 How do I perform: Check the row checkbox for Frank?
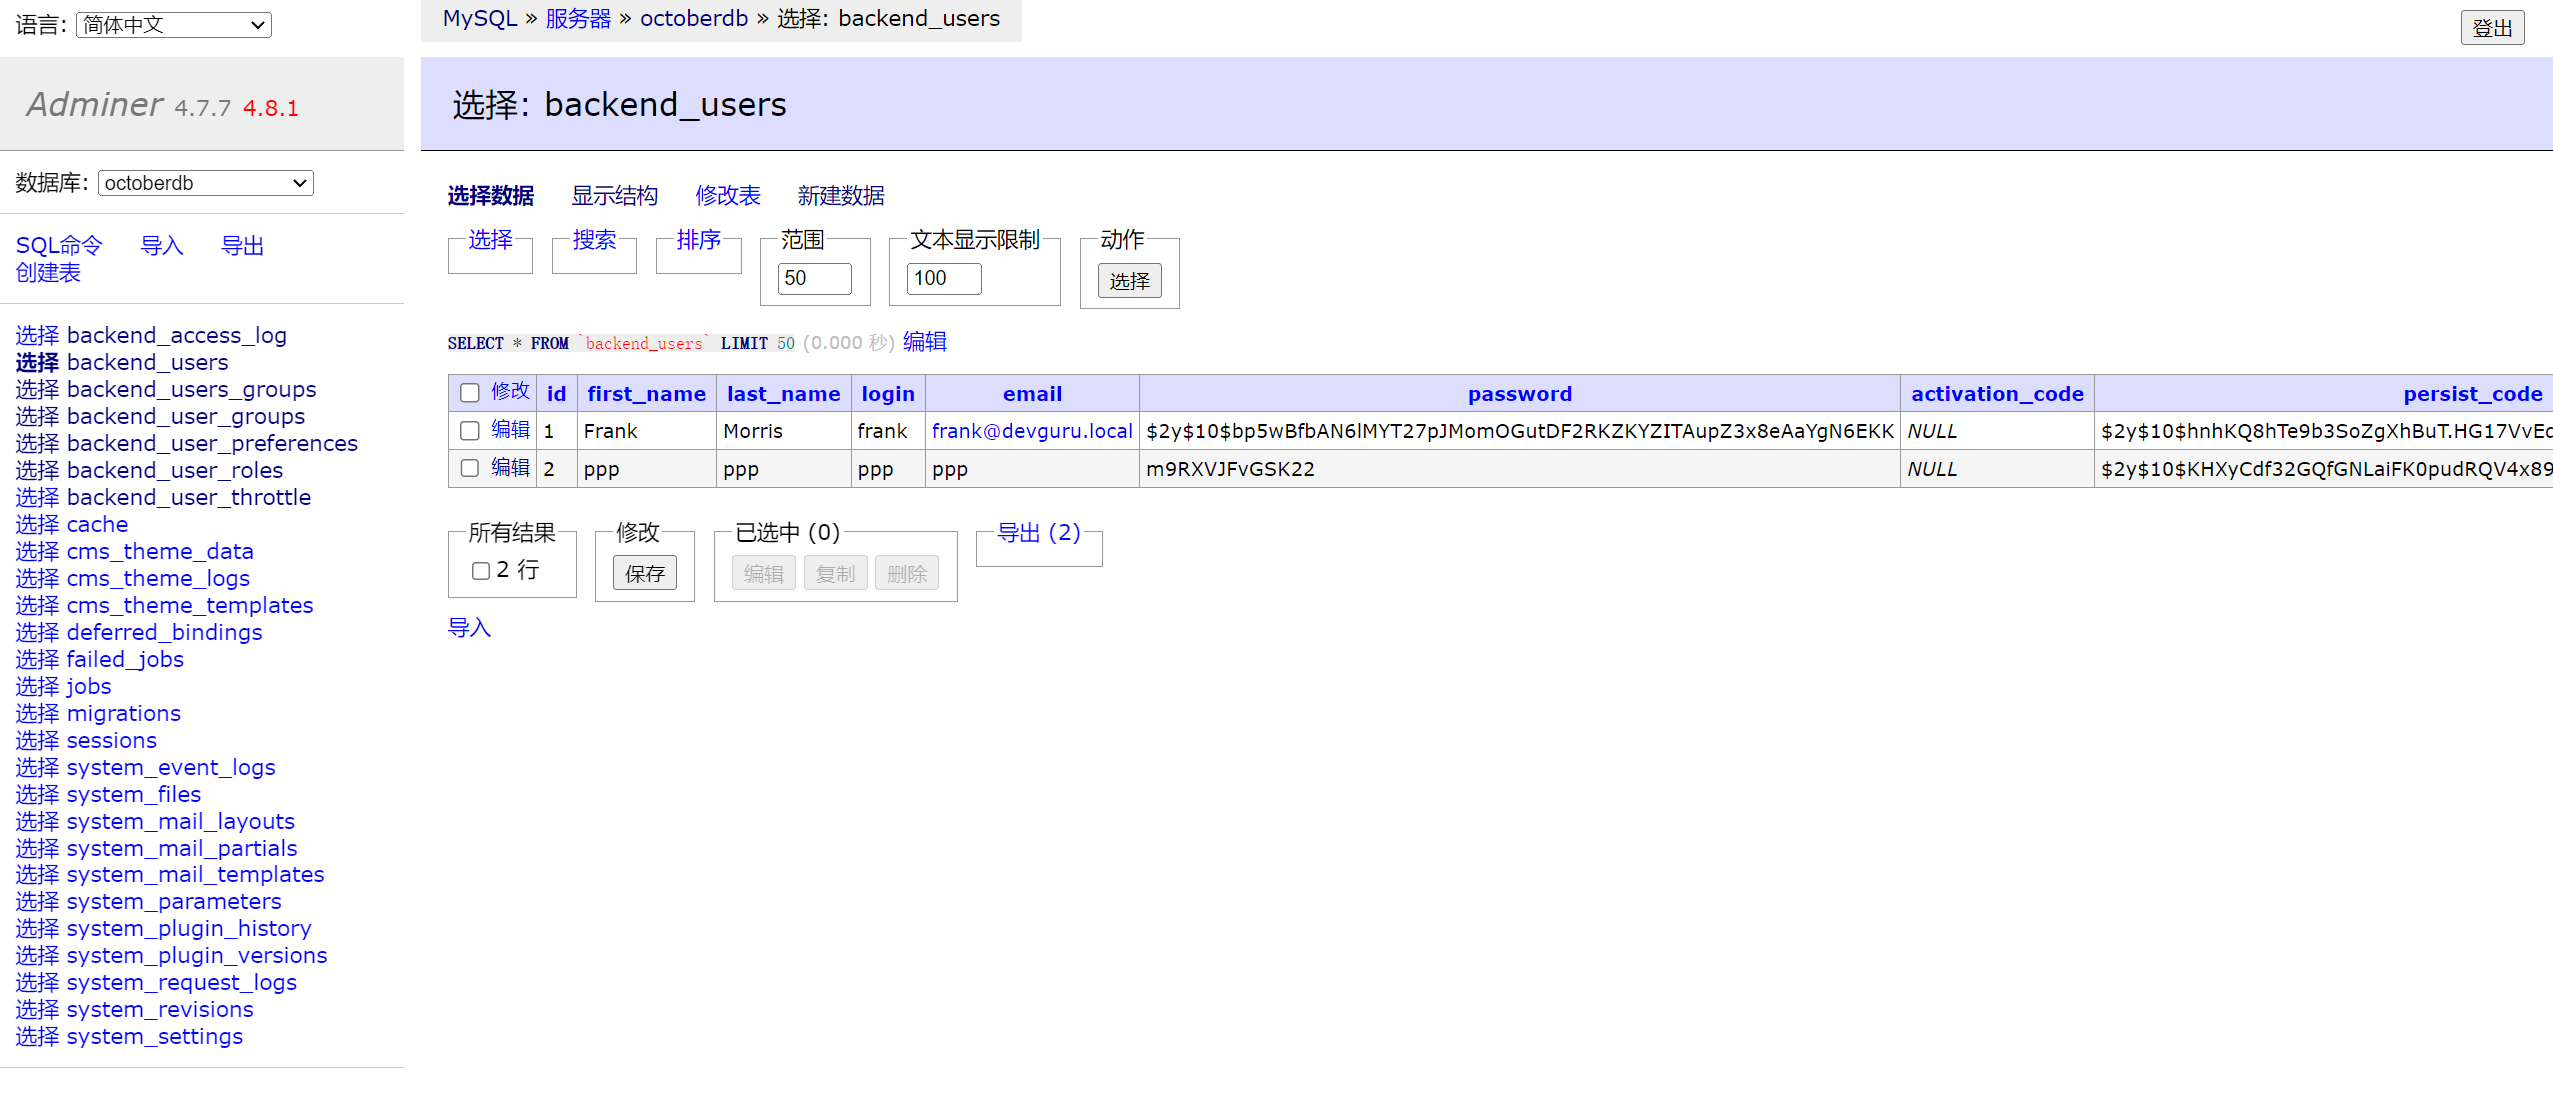coord(469,431)
